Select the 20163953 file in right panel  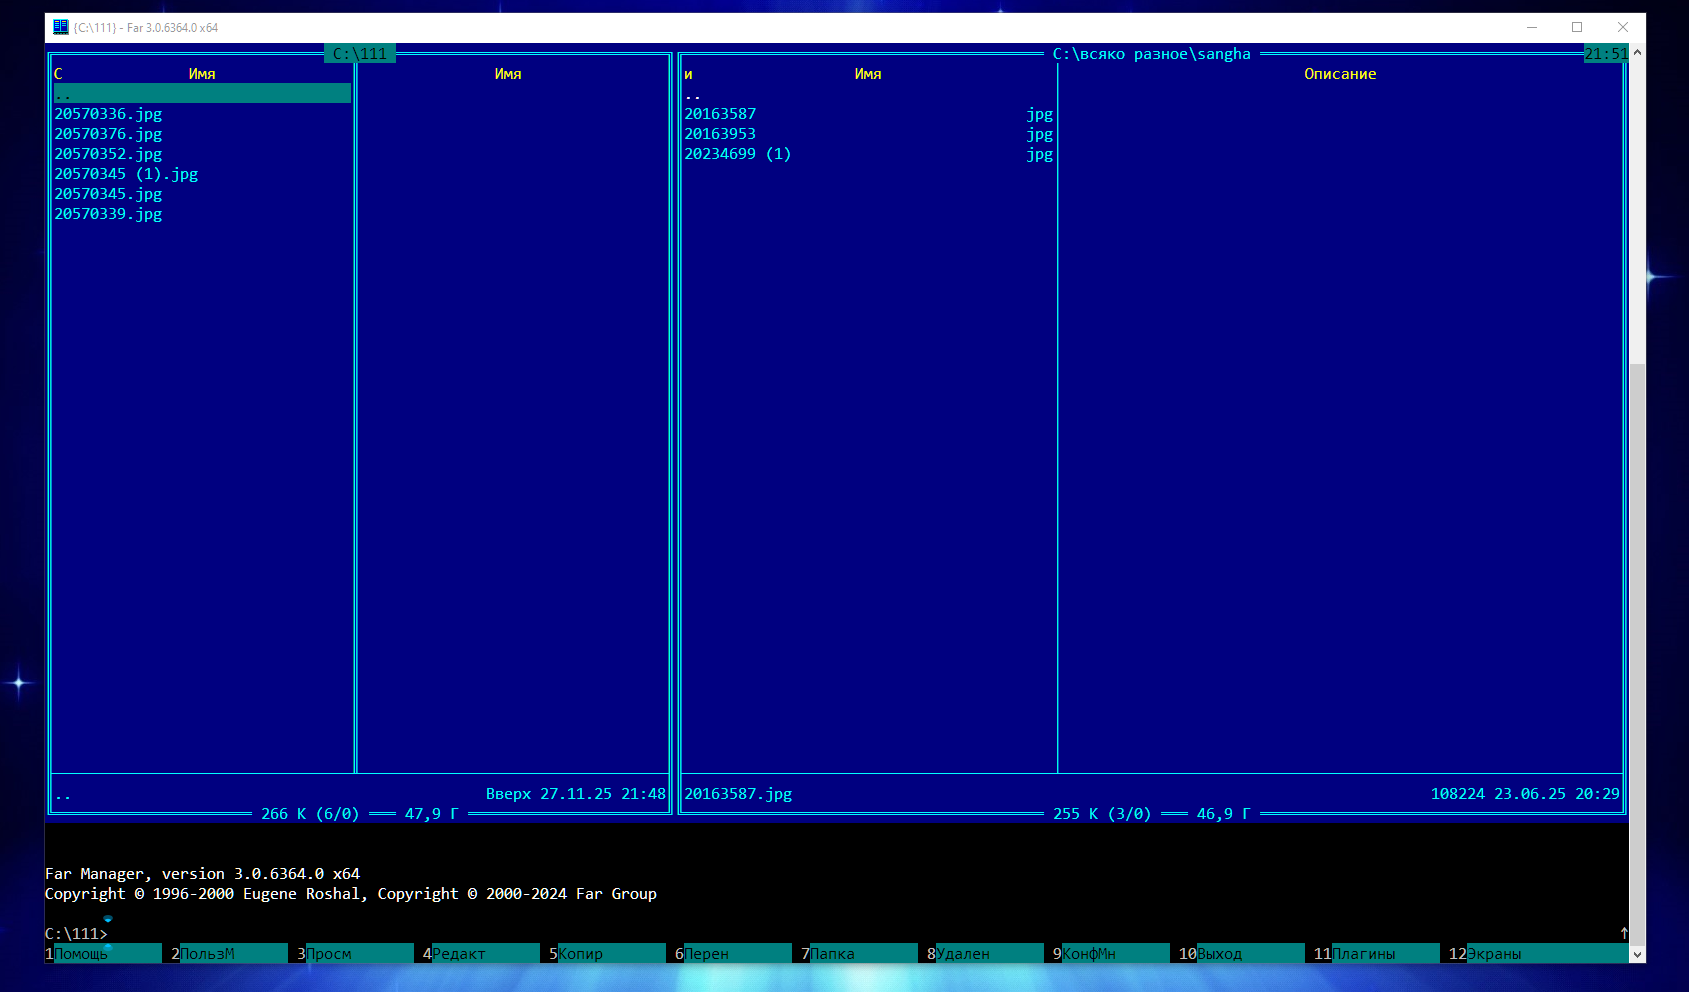(720, 134)
